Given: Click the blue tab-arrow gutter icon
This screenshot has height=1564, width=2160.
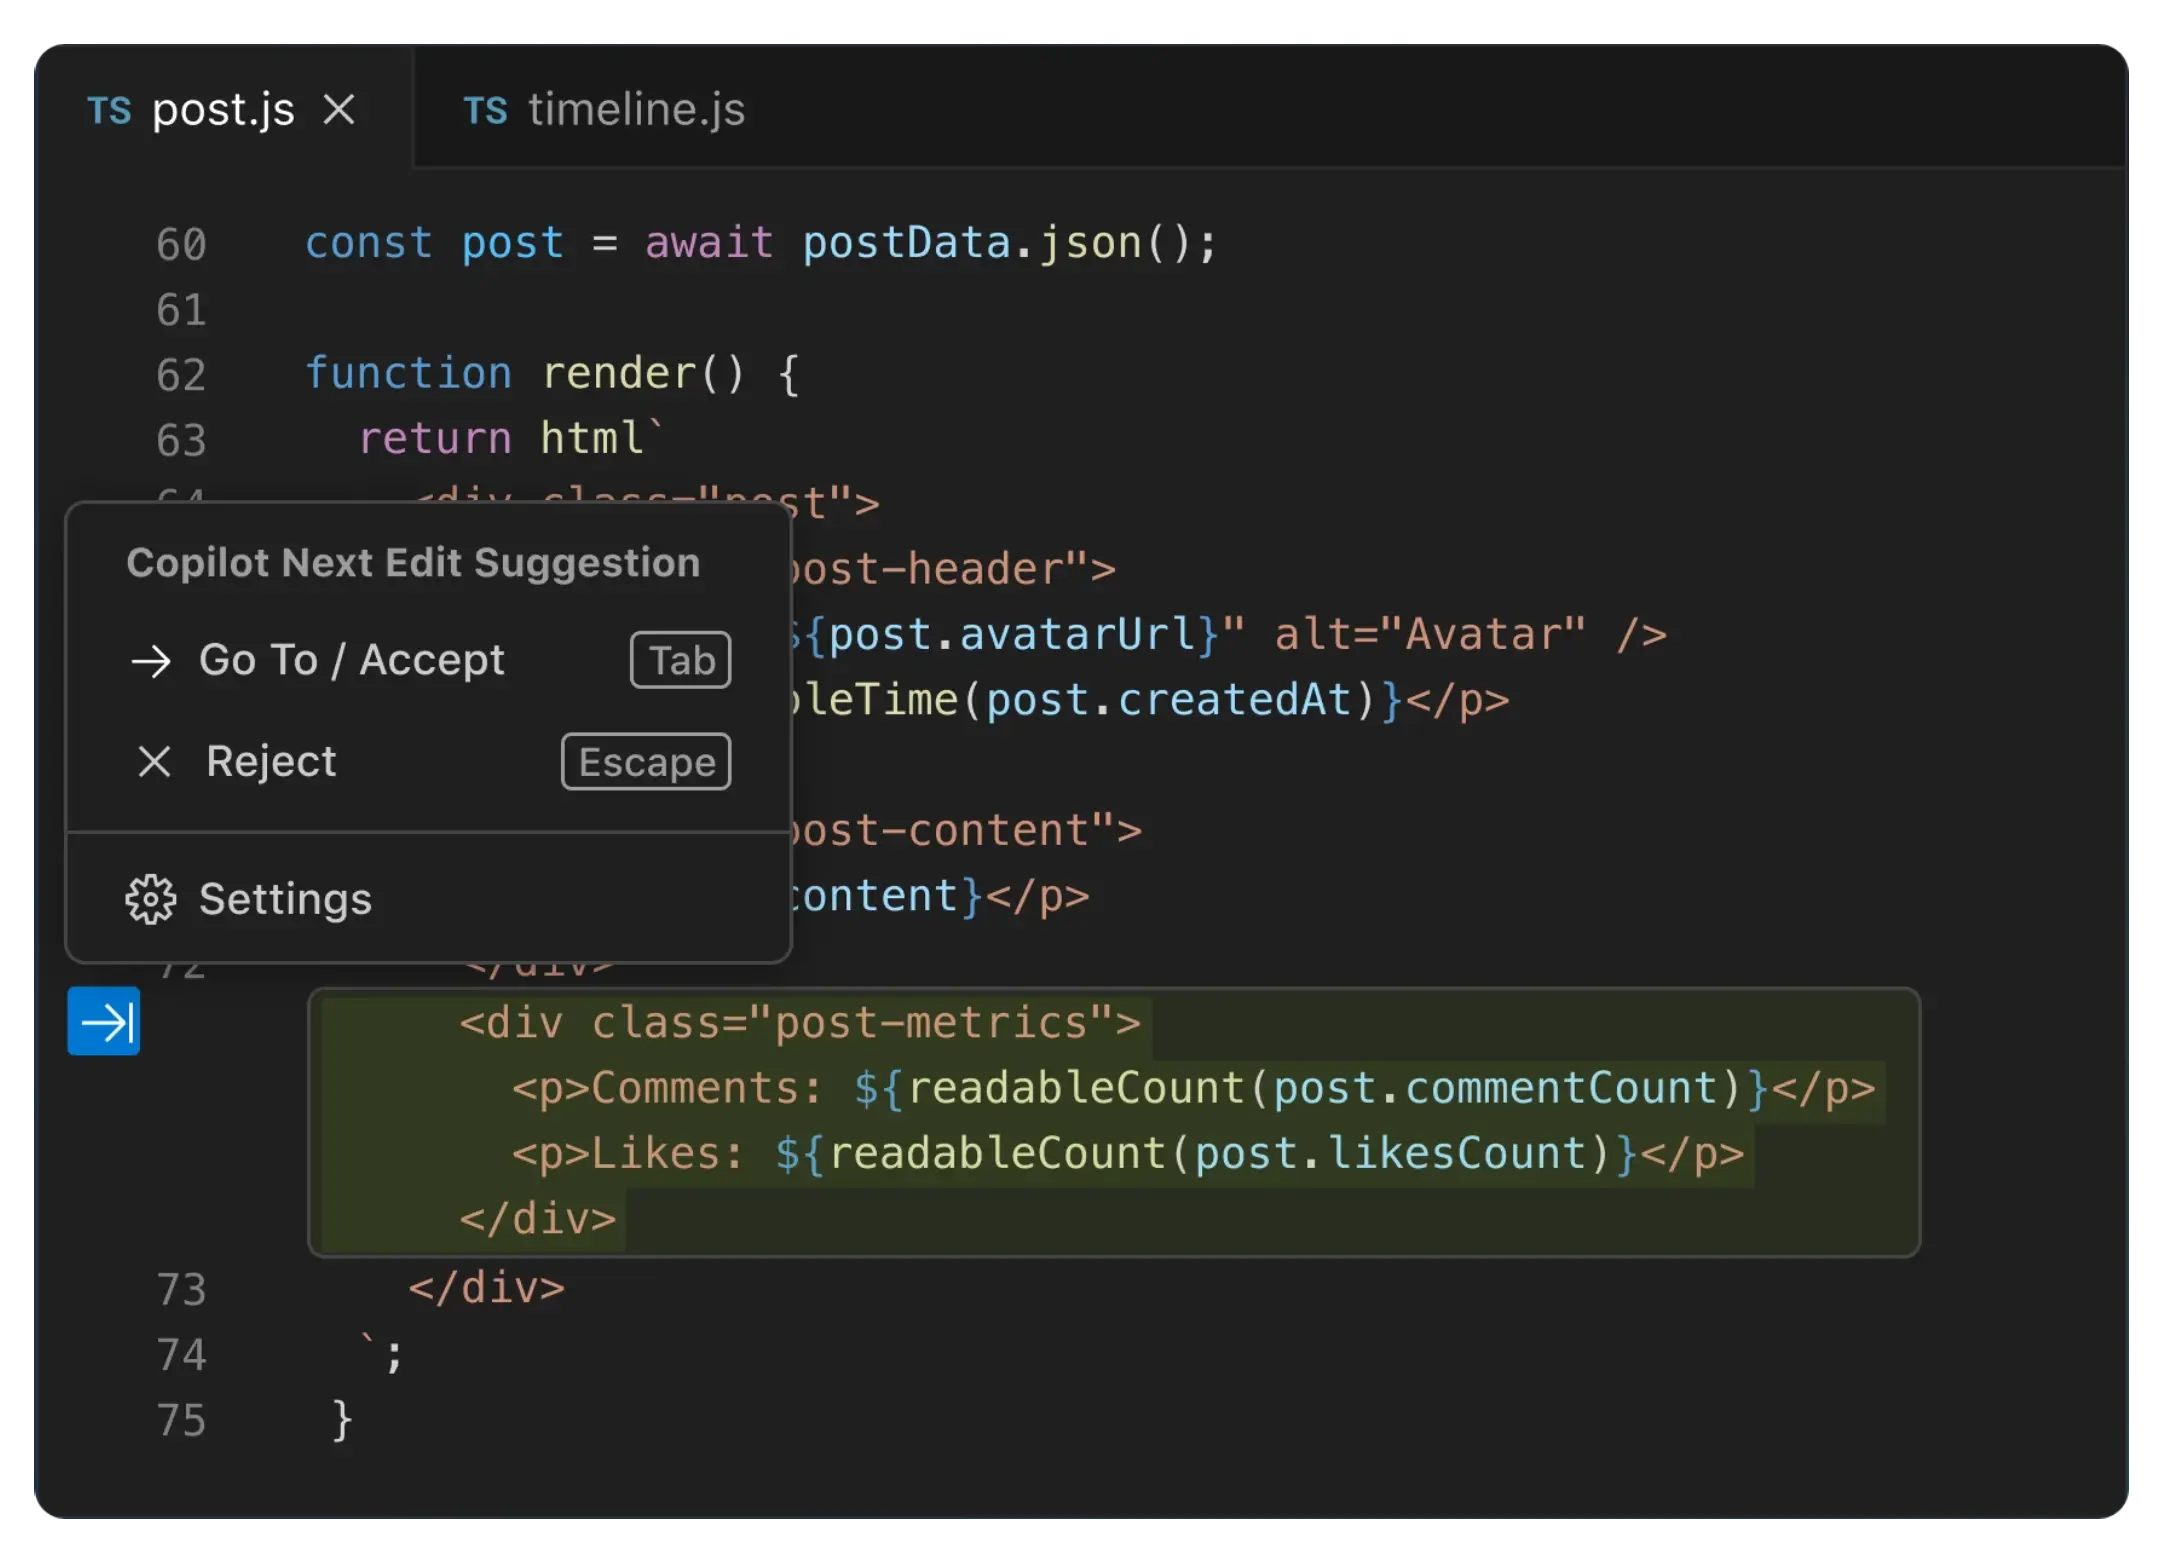Looking at the screenshot, I should (104, 1021).
